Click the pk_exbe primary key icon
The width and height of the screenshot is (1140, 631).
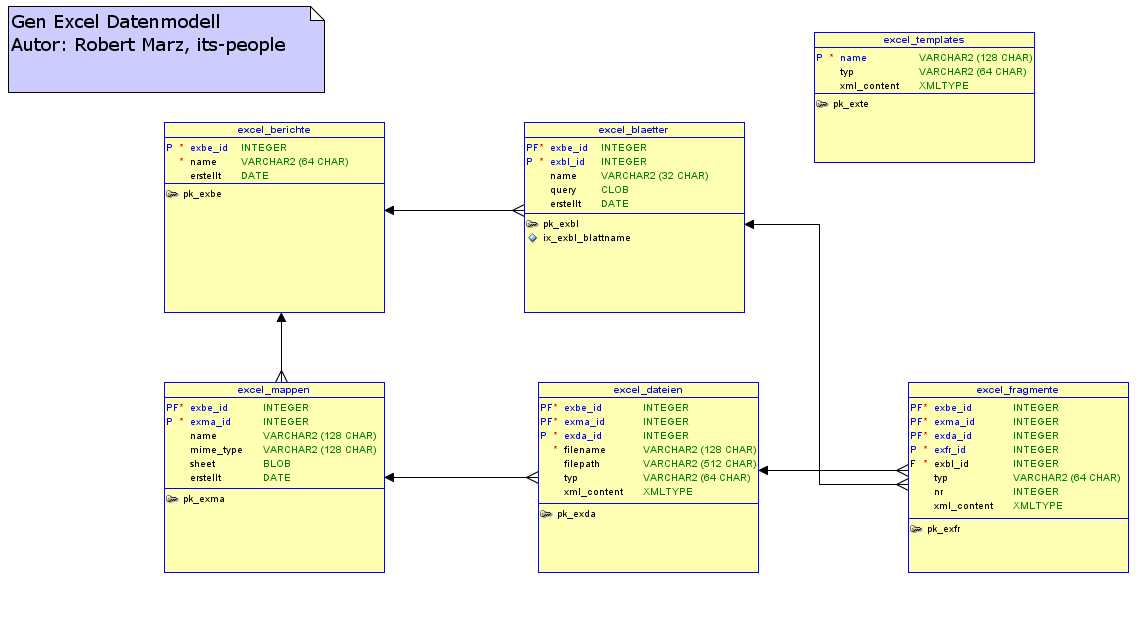172,194
